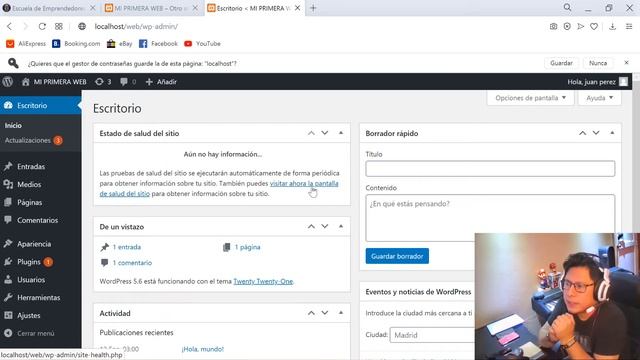Viewport: 640px width, 360px height.
Task: Open the 1 entrada link
Action: point(127,247)
